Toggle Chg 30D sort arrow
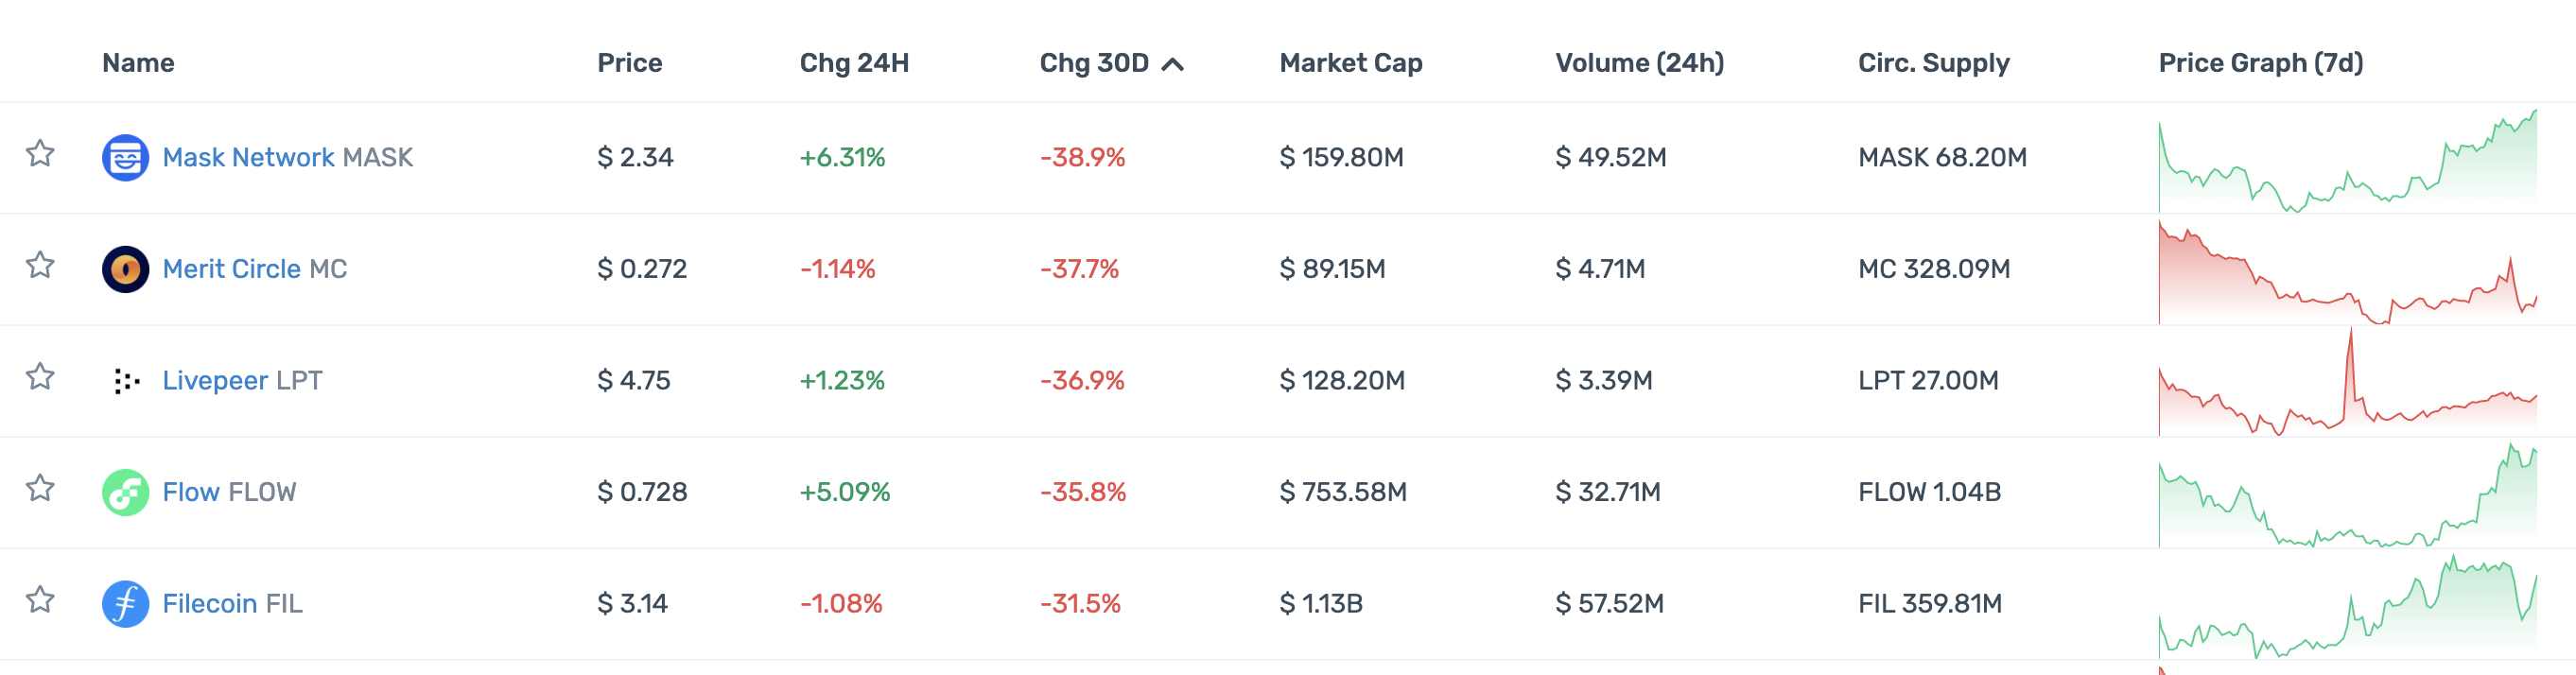The image size is (2576, 675). coord(1173,65)
